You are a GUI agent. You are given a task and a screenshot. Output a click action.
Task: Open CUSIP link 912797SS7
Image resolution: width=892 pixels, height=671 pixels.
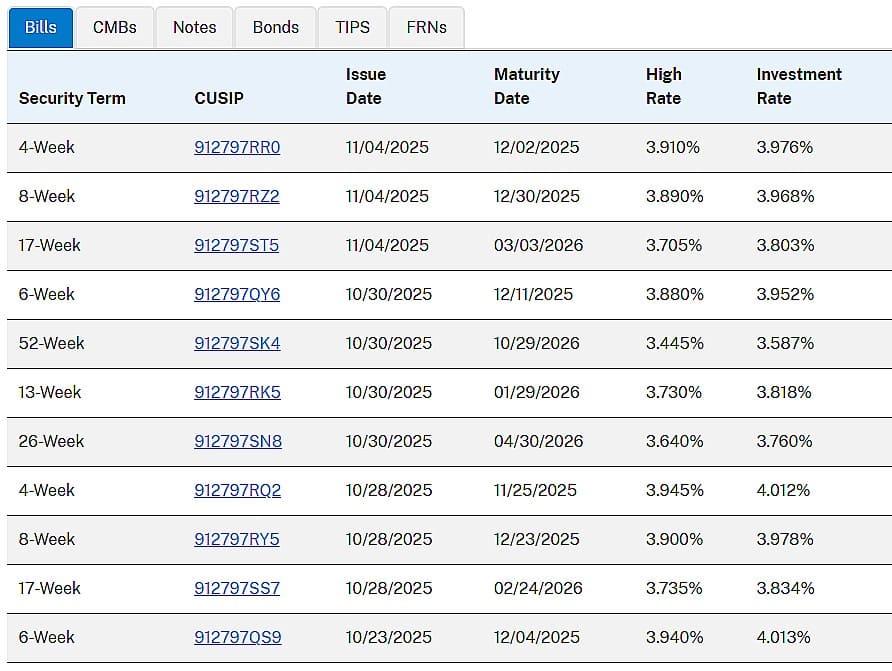(x=237, y=588)
